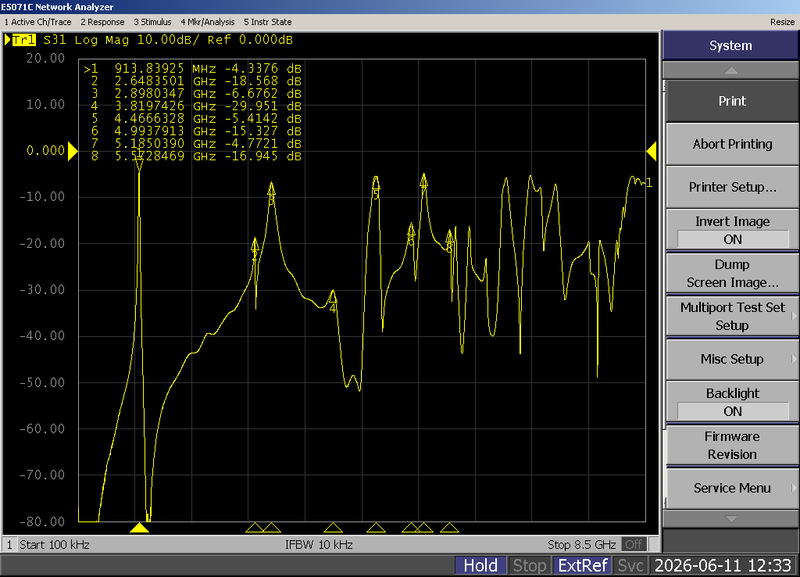The image size is (800, 577).
Task: Click the Stop status indicator
Action: [530, 565]
